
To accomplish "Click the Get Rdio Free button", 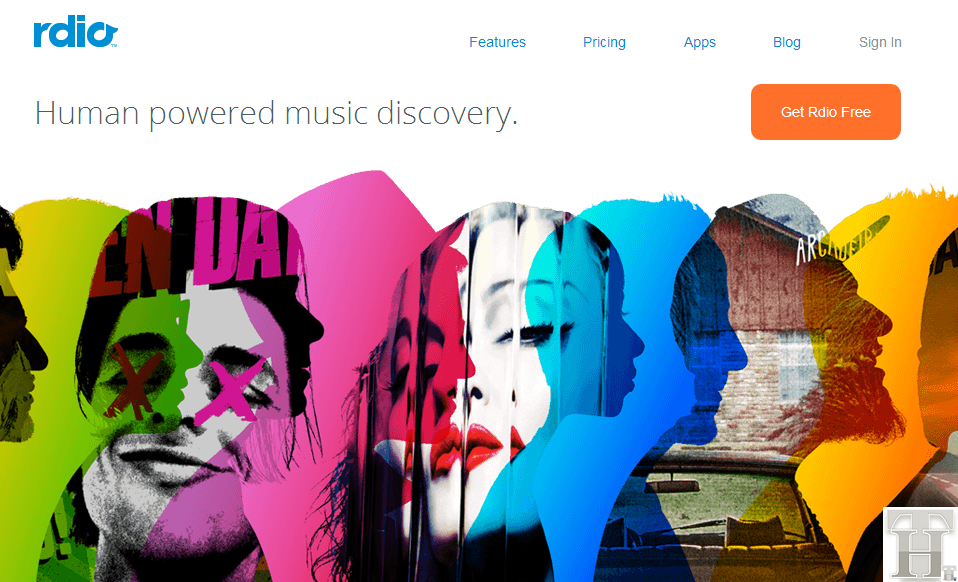I will [x=825, y=112].
